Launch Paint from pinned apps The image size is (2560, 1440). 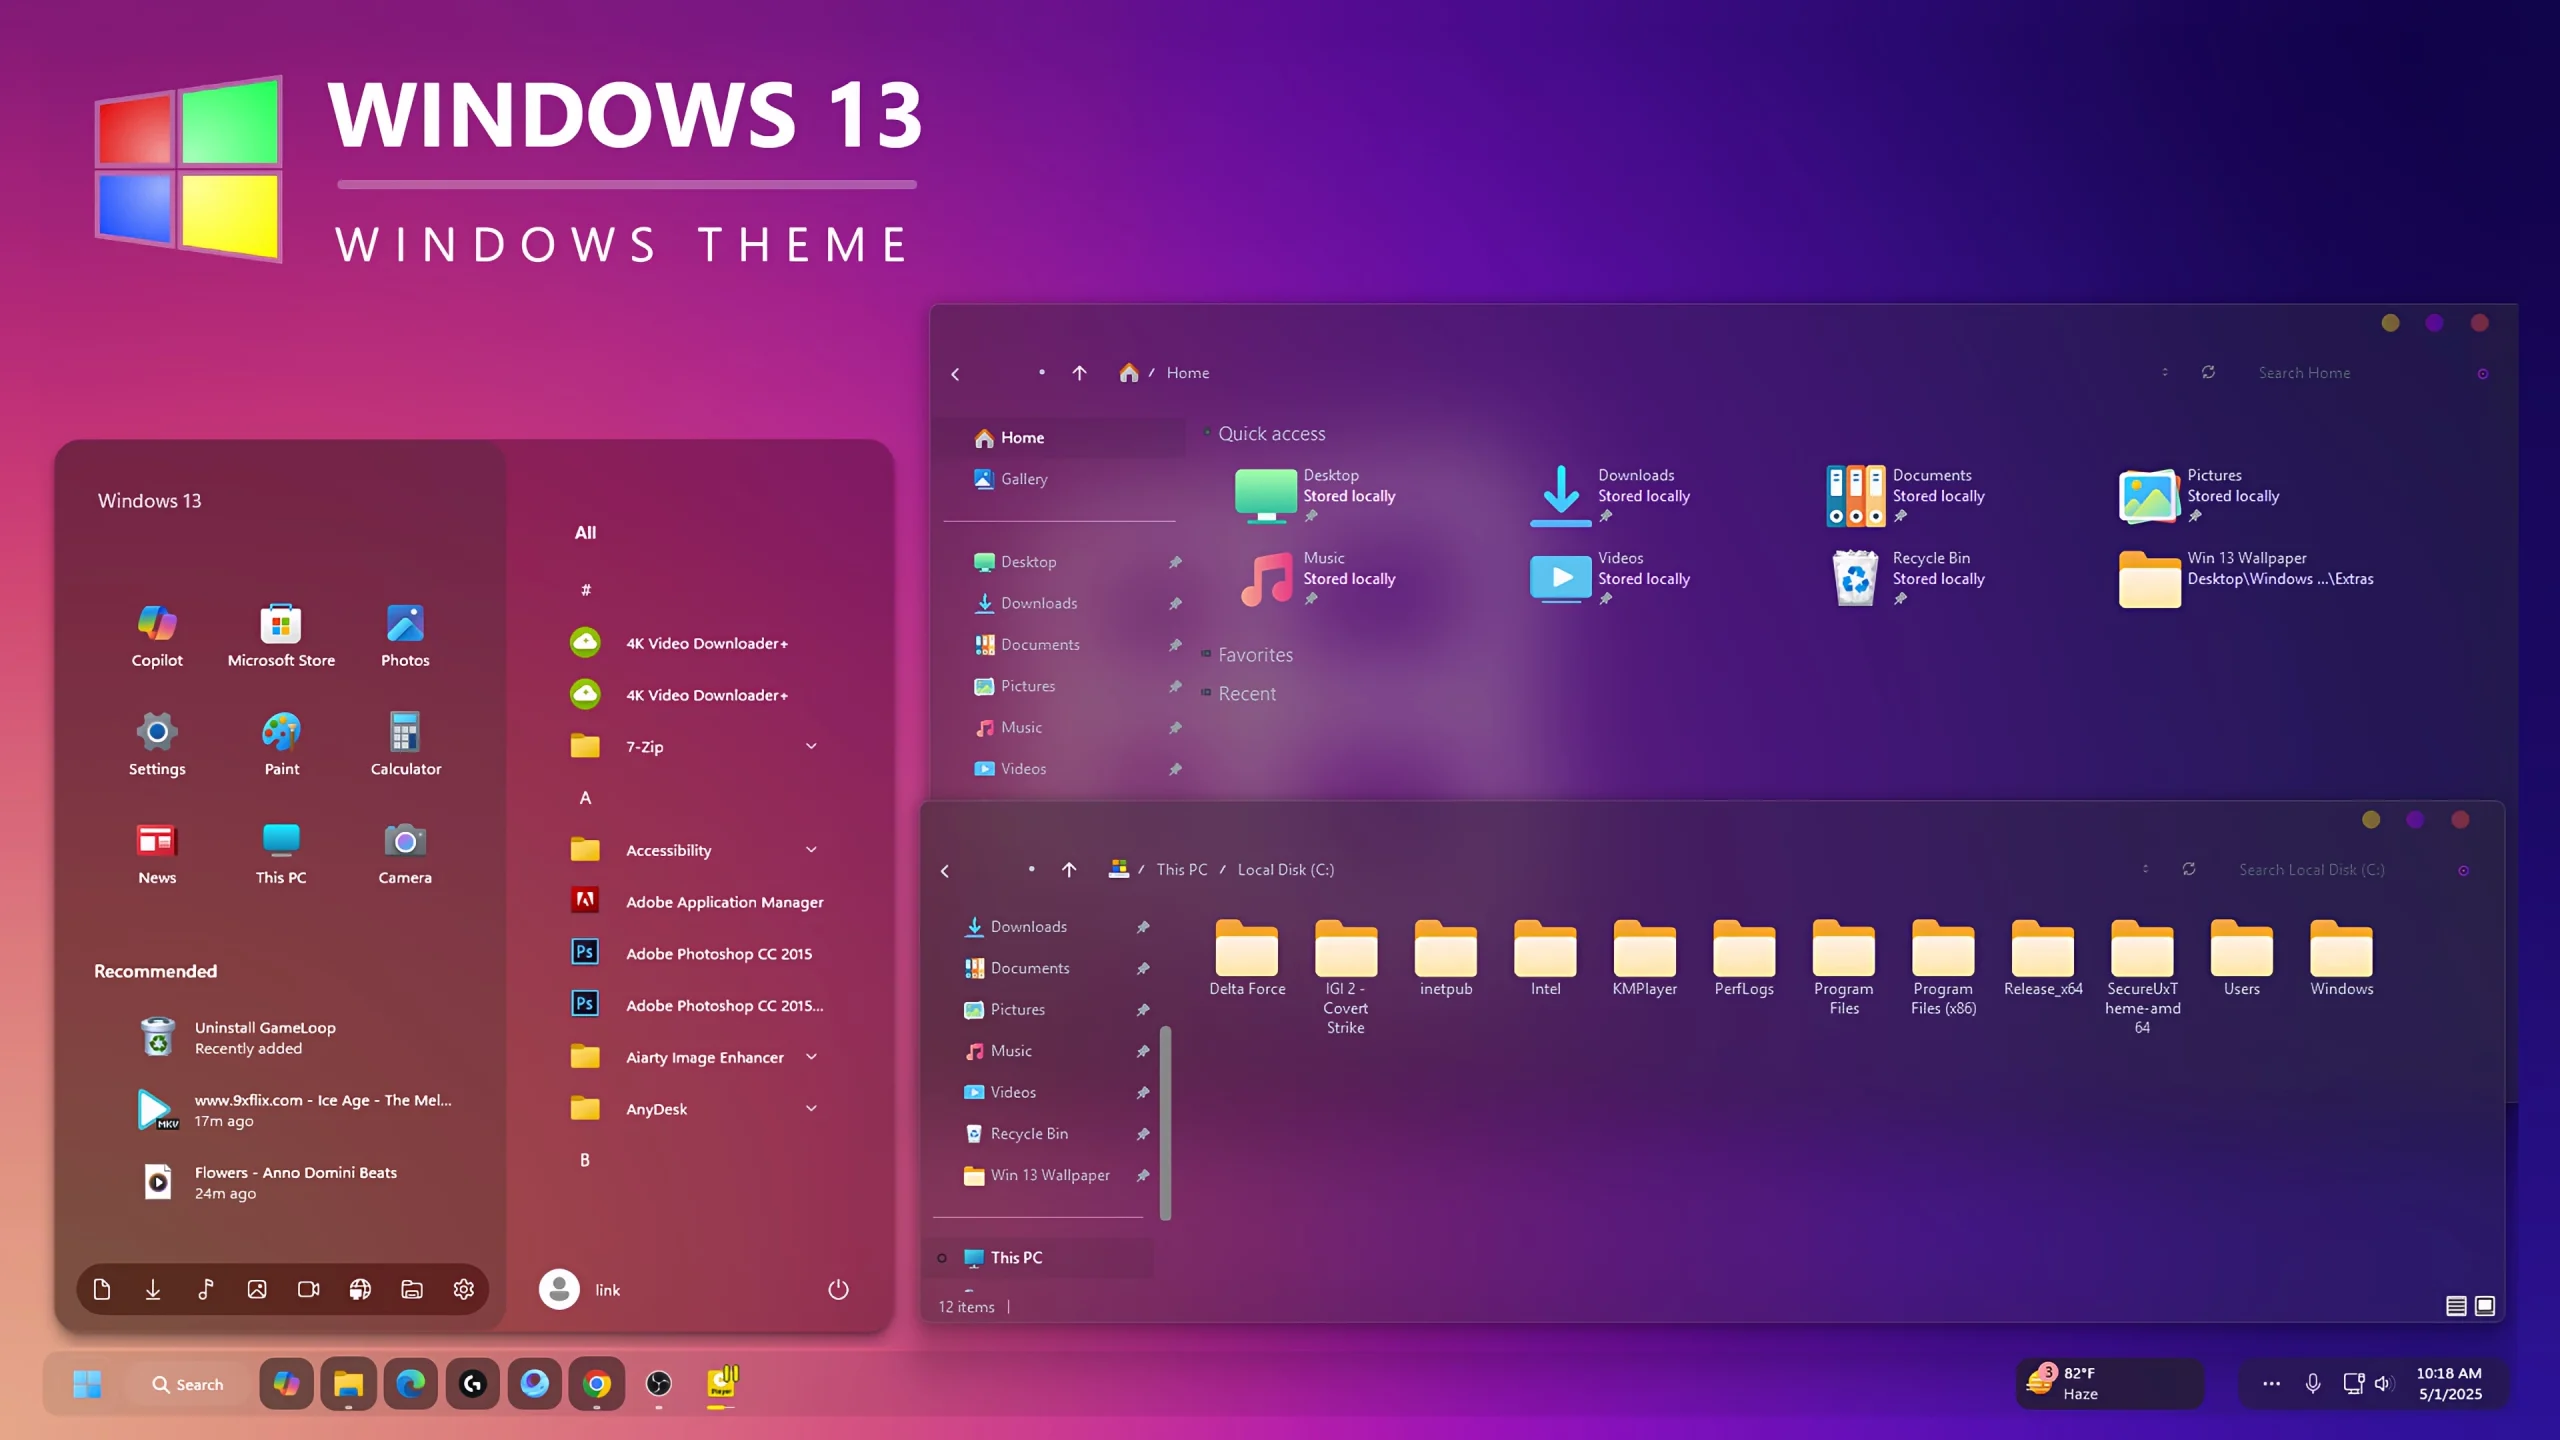[281, 744]
